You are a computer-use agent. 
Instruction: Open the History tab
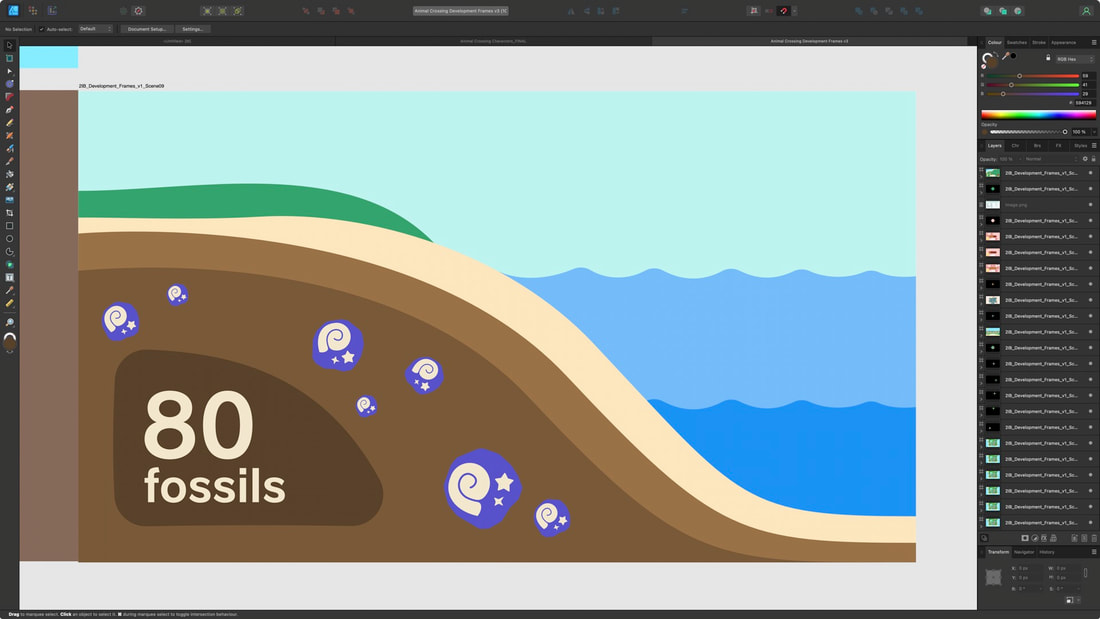click(x=1047, y=552)
